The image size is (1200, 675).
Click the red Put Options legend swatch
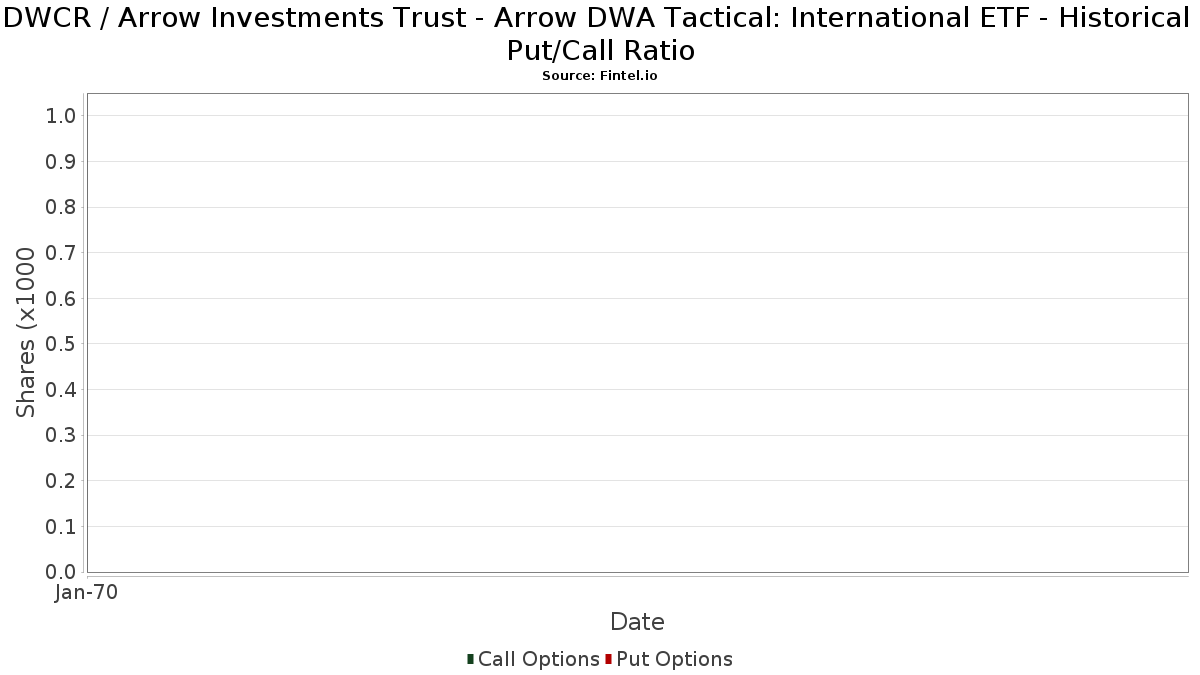coord(608,659)
